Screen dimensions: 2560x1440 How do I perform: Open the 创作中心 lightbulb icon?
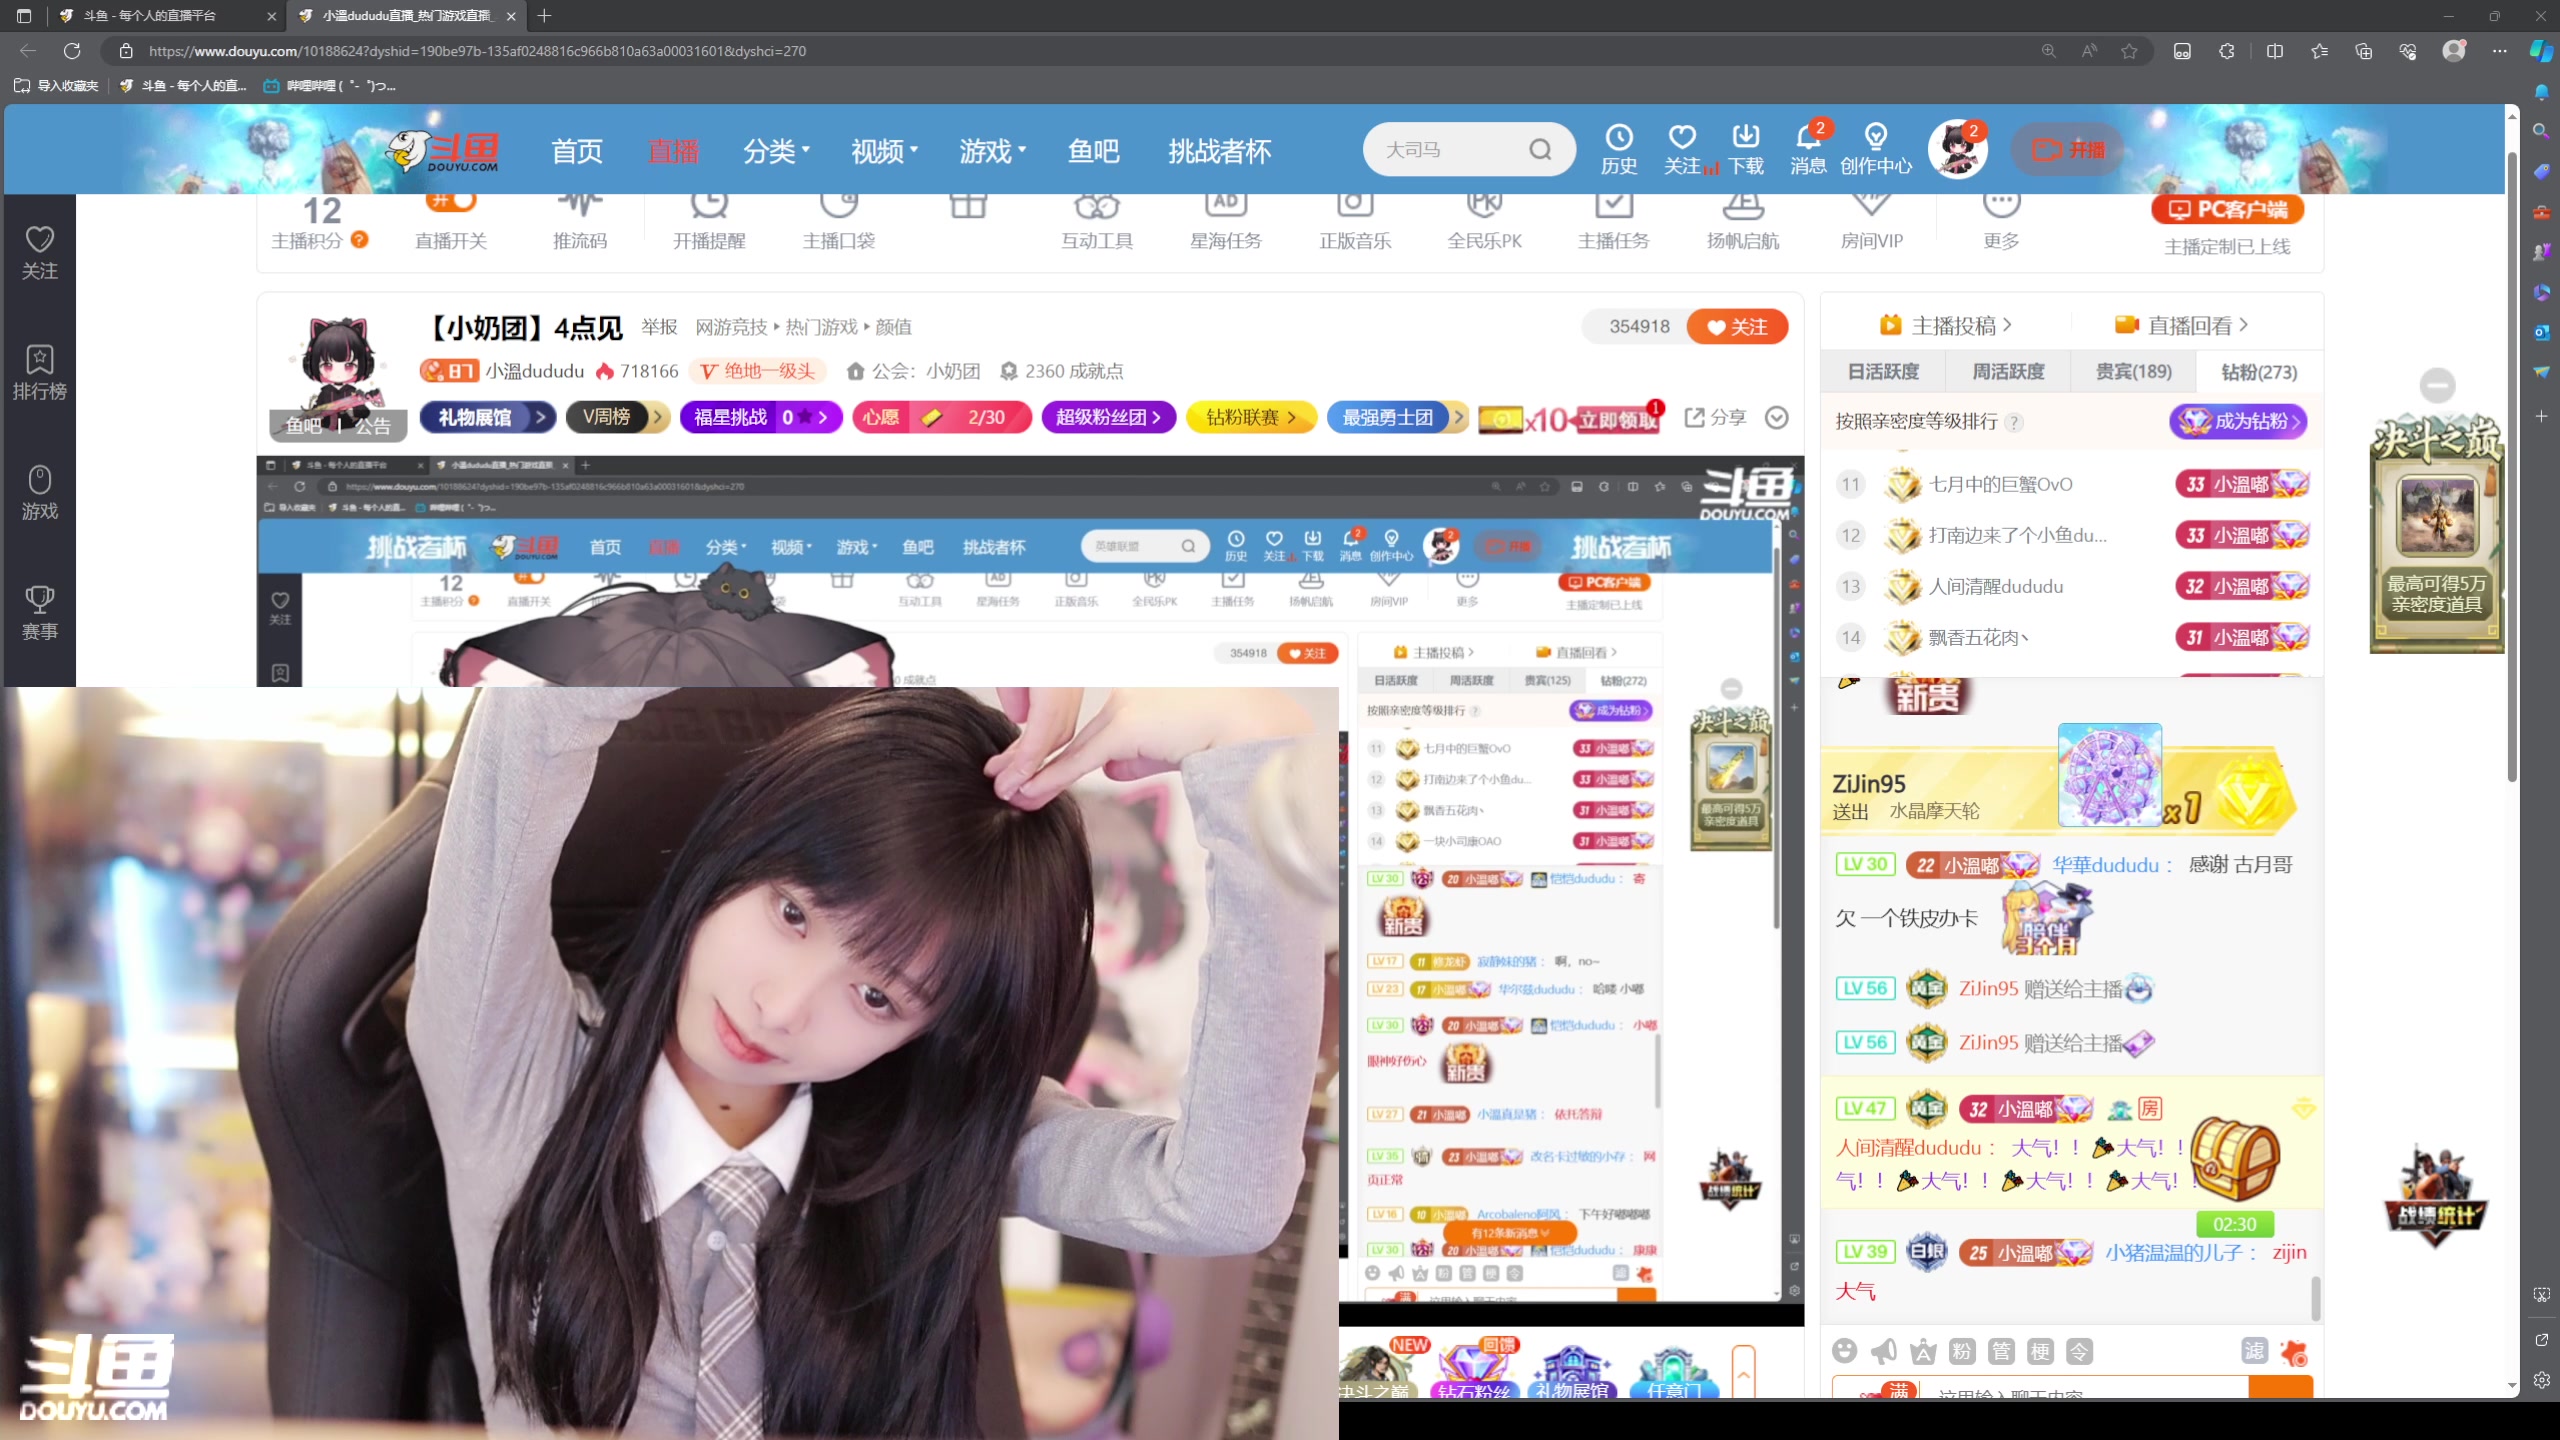click(x=1876, y=149)
